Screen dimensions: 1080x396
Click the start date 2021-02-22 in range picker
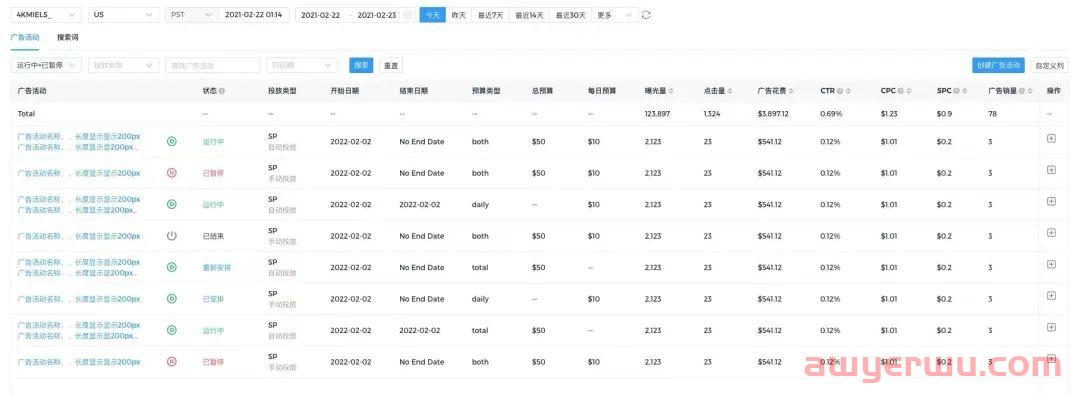coord(321,15)
